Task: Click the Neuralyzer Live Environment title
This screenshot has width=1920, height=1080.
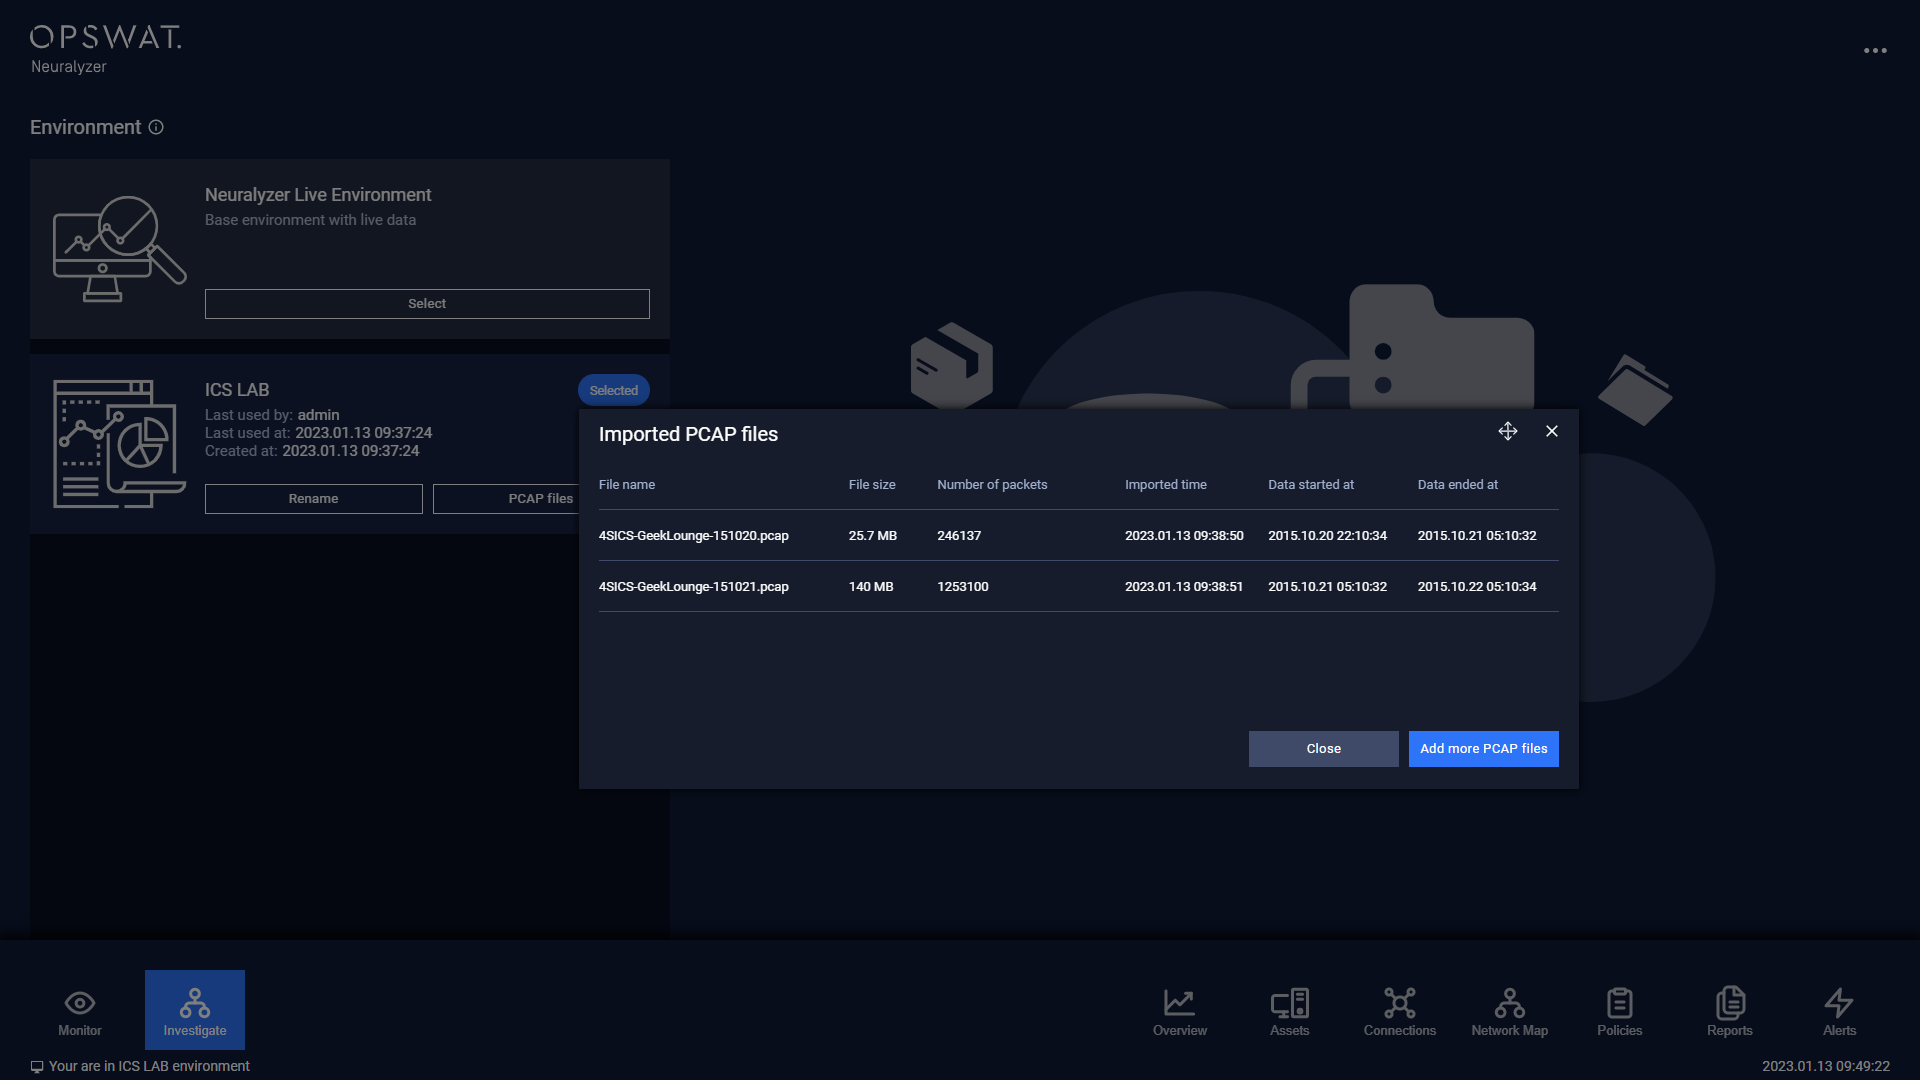Action: (318, 195)
